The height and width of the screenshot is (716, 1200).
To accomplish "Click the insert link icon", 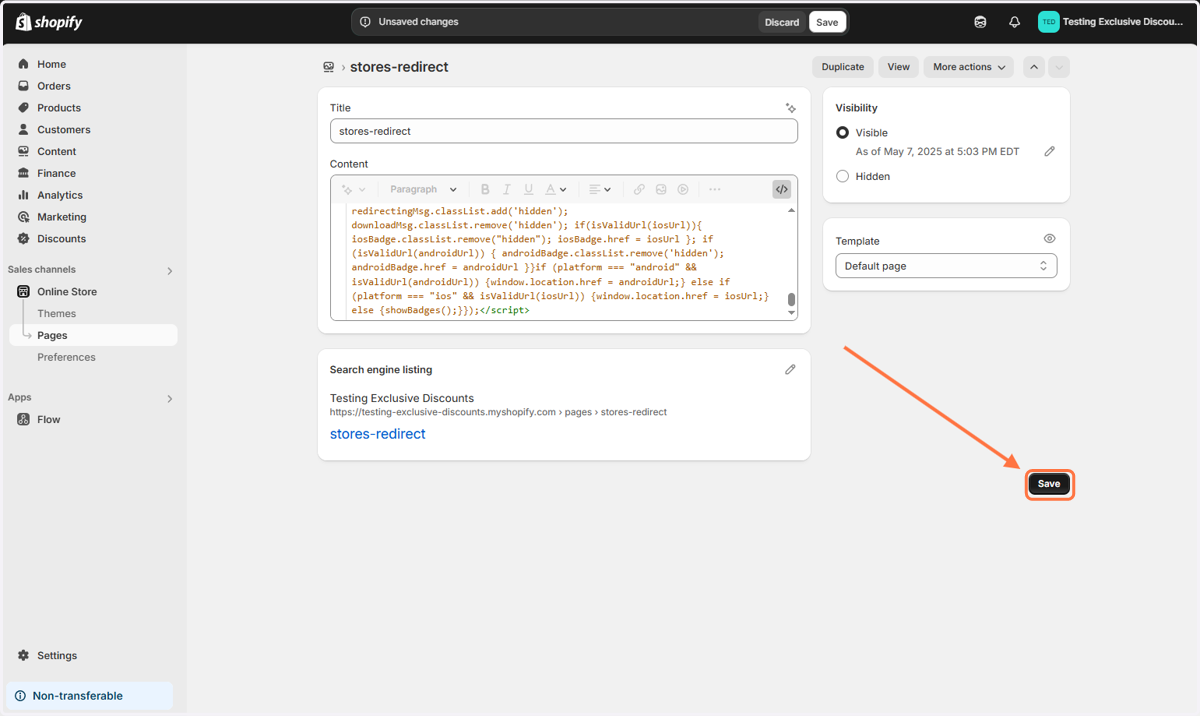I will click(x=639, y=189).
